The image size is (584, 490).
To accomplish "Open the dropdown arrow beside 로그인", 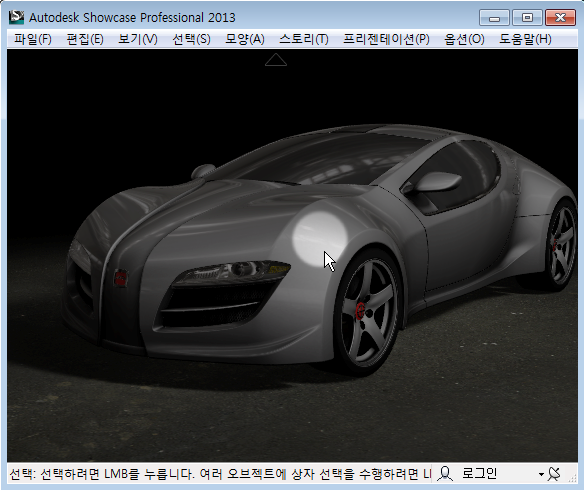I will [x=541, y=474].
